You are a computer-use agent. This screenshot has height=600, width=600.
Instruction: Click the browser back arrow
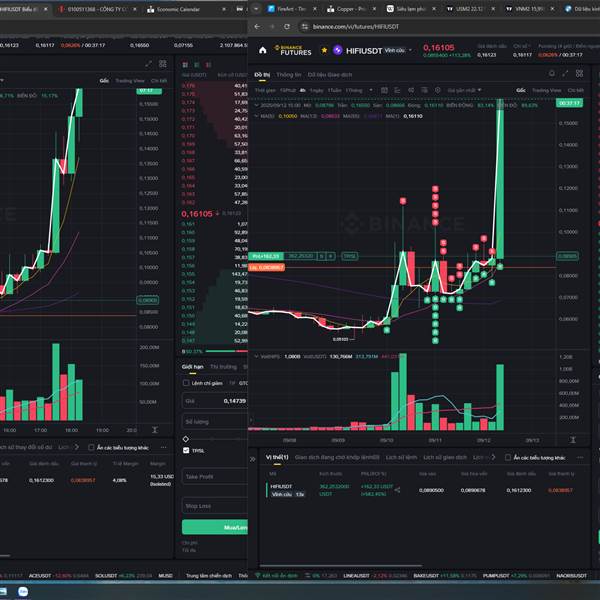257,26
